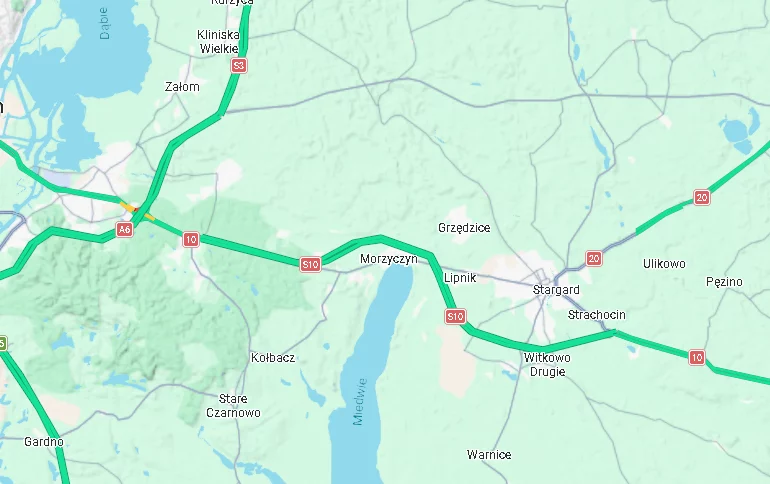Select the Stare Czarnowo label
This screenshot has width=770, height=484.
pyautogui.click(x=233, y=405)
